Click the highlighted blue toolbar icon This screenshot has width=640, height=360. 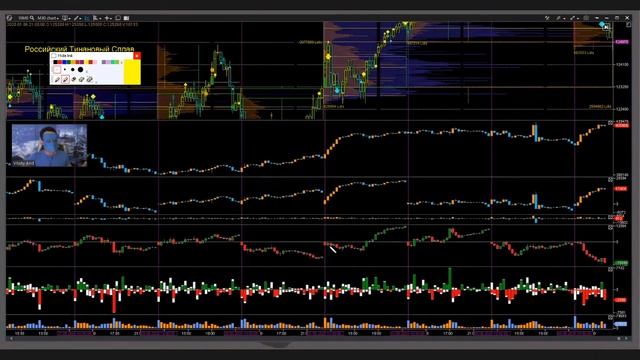[x=87, y=18]
